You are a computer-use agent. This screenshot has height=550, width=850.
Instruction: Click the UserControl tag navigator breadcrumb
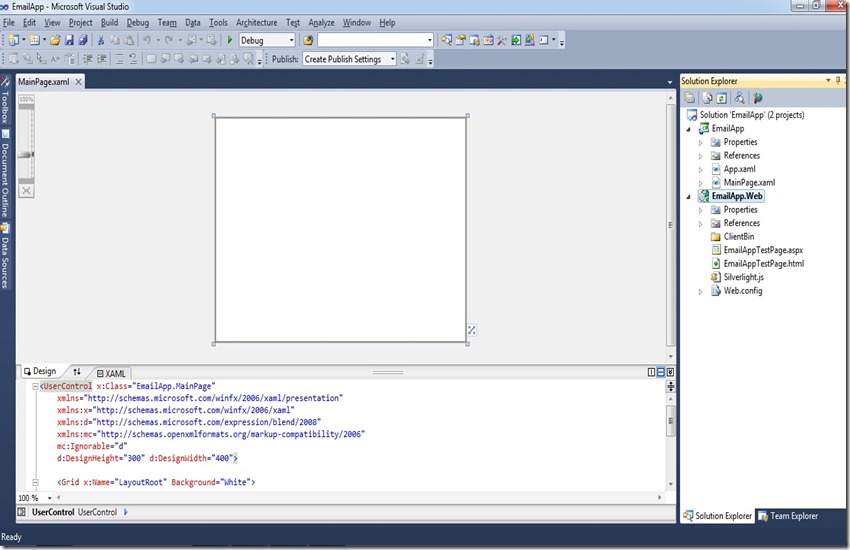[74, 512]
